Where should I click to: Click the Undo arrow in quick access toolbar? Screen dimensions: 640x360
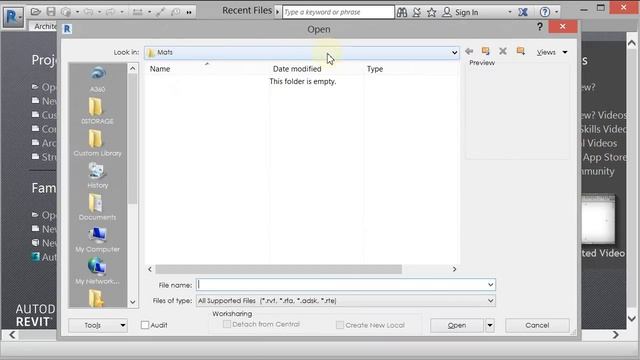88,12
